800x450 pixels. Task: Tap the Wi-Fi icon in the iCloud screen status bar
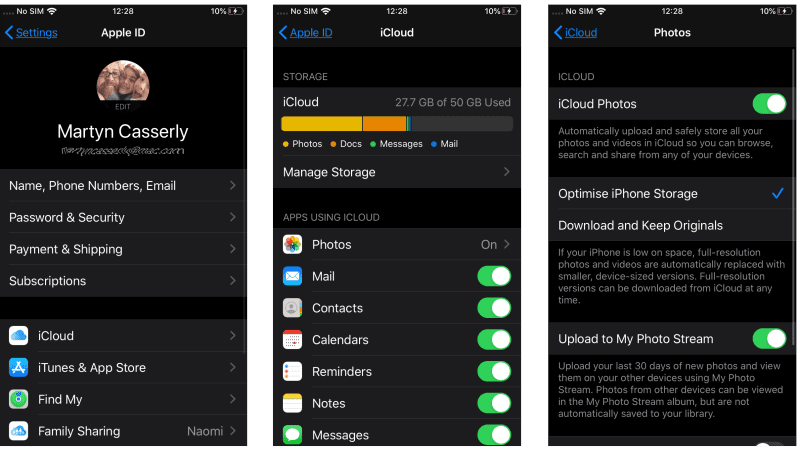pos(326,11)
